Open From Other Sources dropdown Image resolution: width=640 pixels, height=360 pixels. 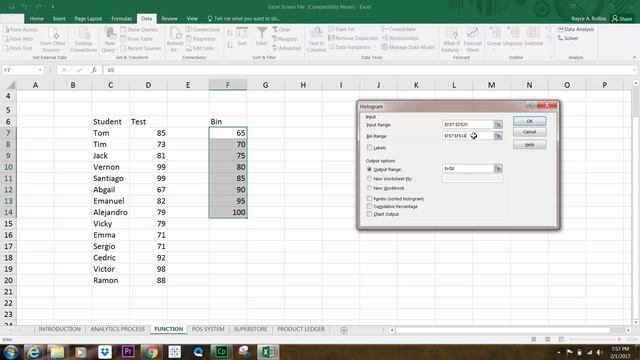coord(53,40)
